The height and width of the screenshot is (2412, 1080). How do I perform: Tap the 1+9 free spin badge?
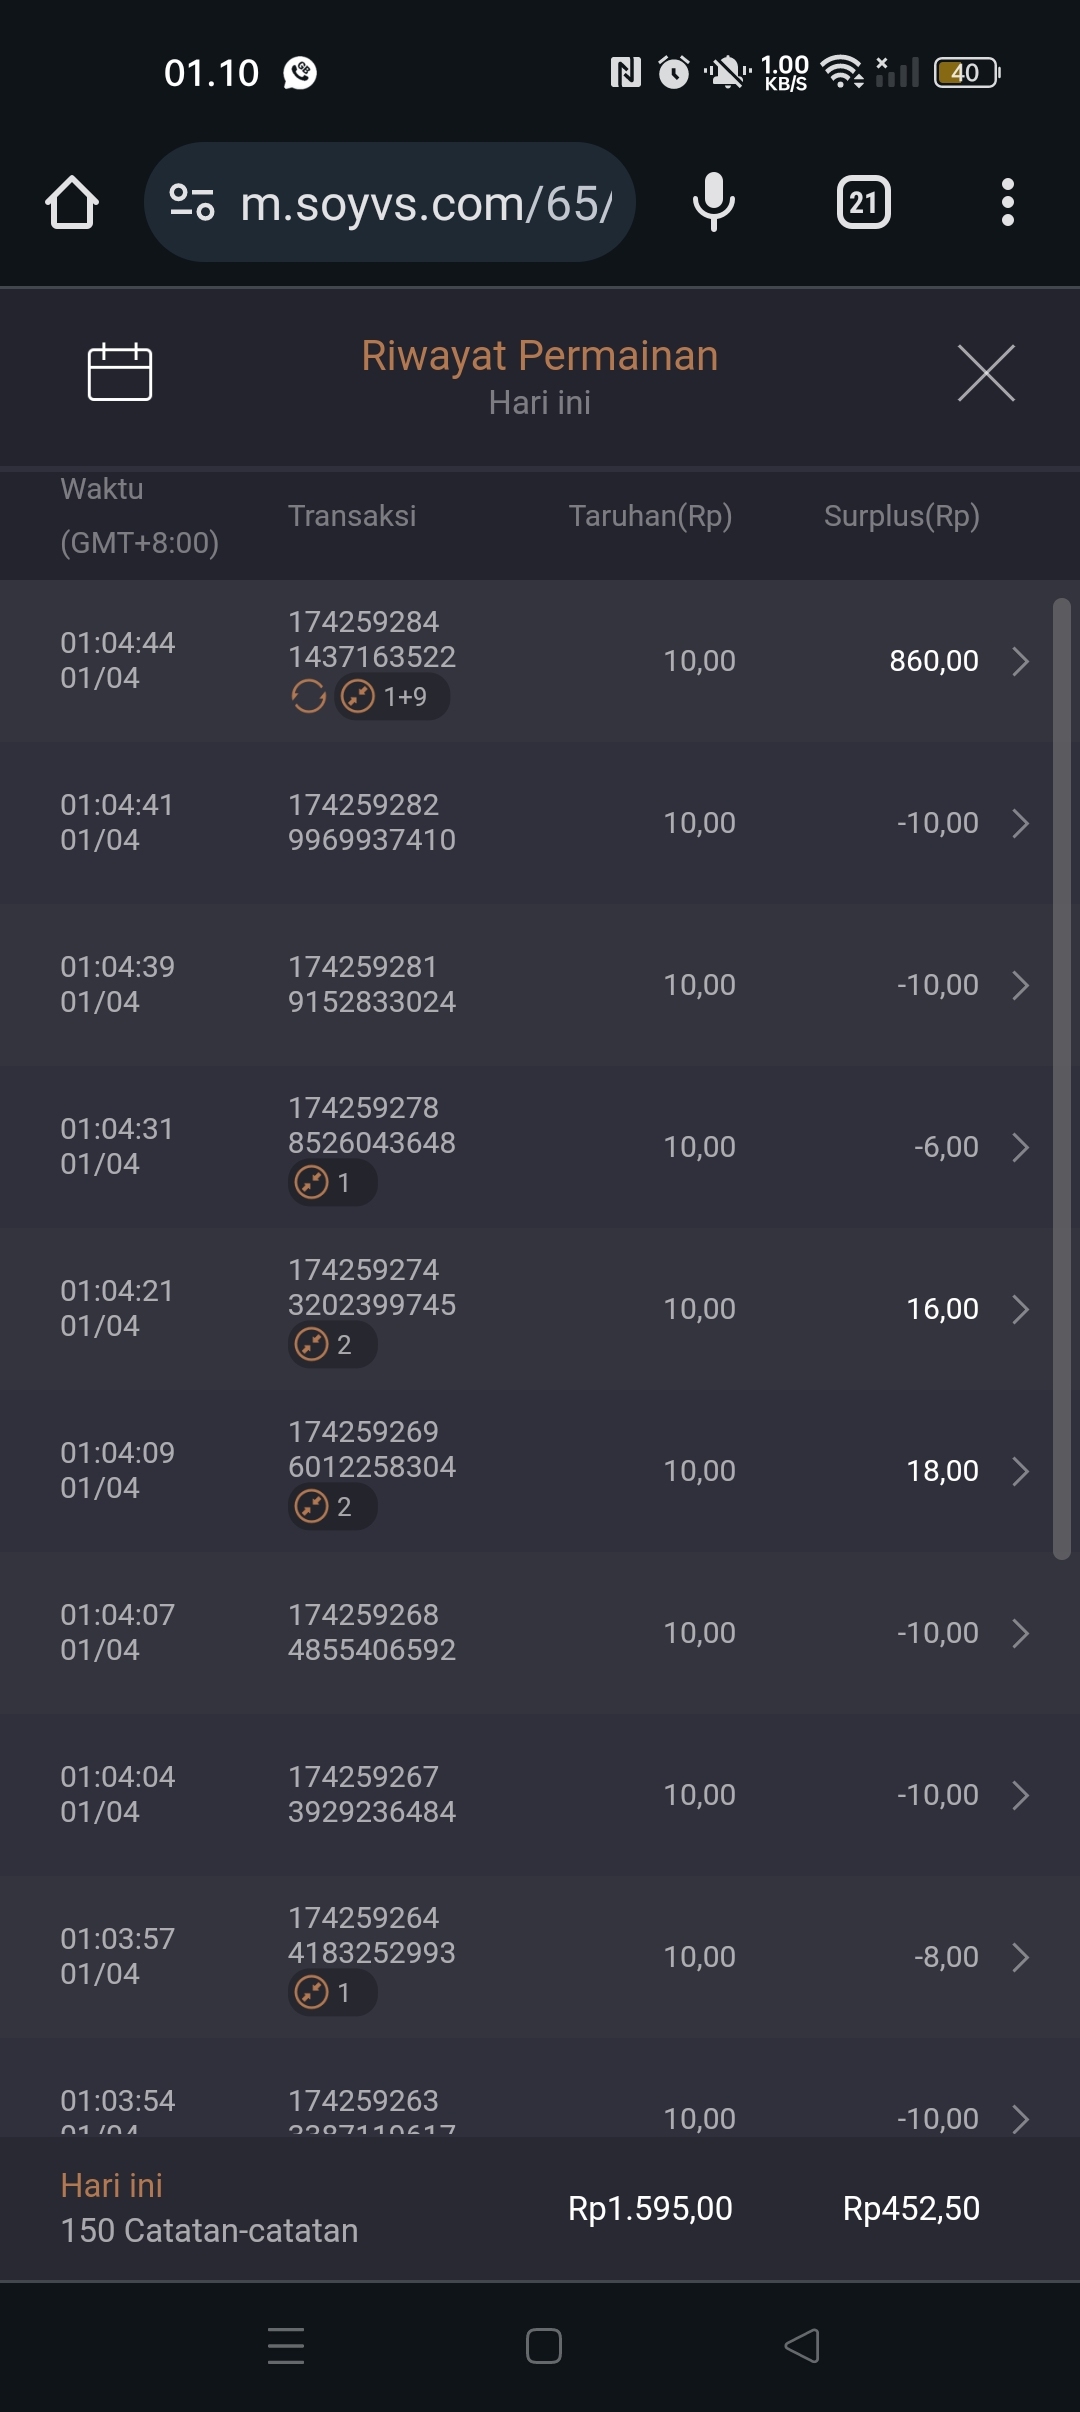[x=392, y=696]
